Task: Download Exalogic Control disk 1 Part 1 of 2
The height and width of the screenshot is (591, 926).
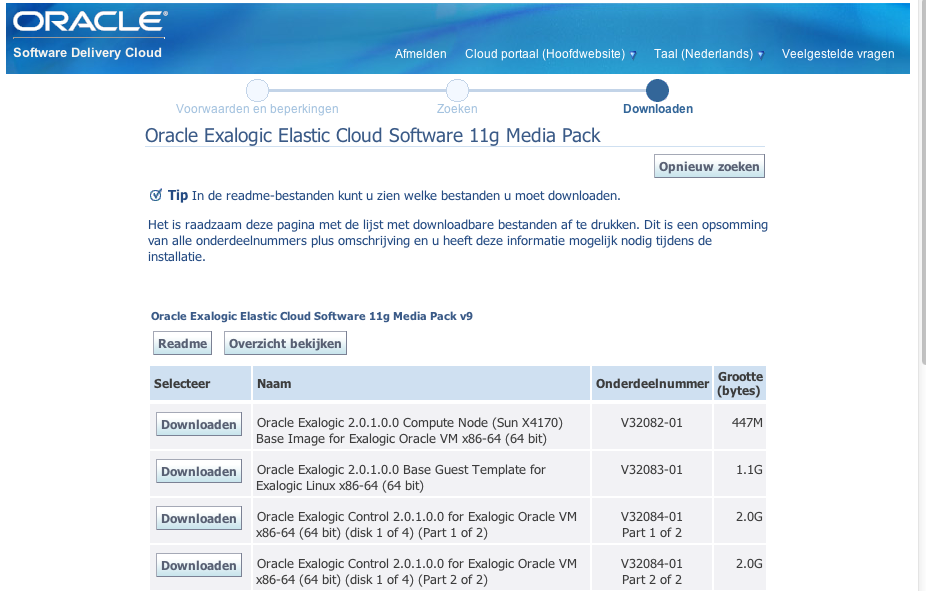Action: click(x=199, y=518)
